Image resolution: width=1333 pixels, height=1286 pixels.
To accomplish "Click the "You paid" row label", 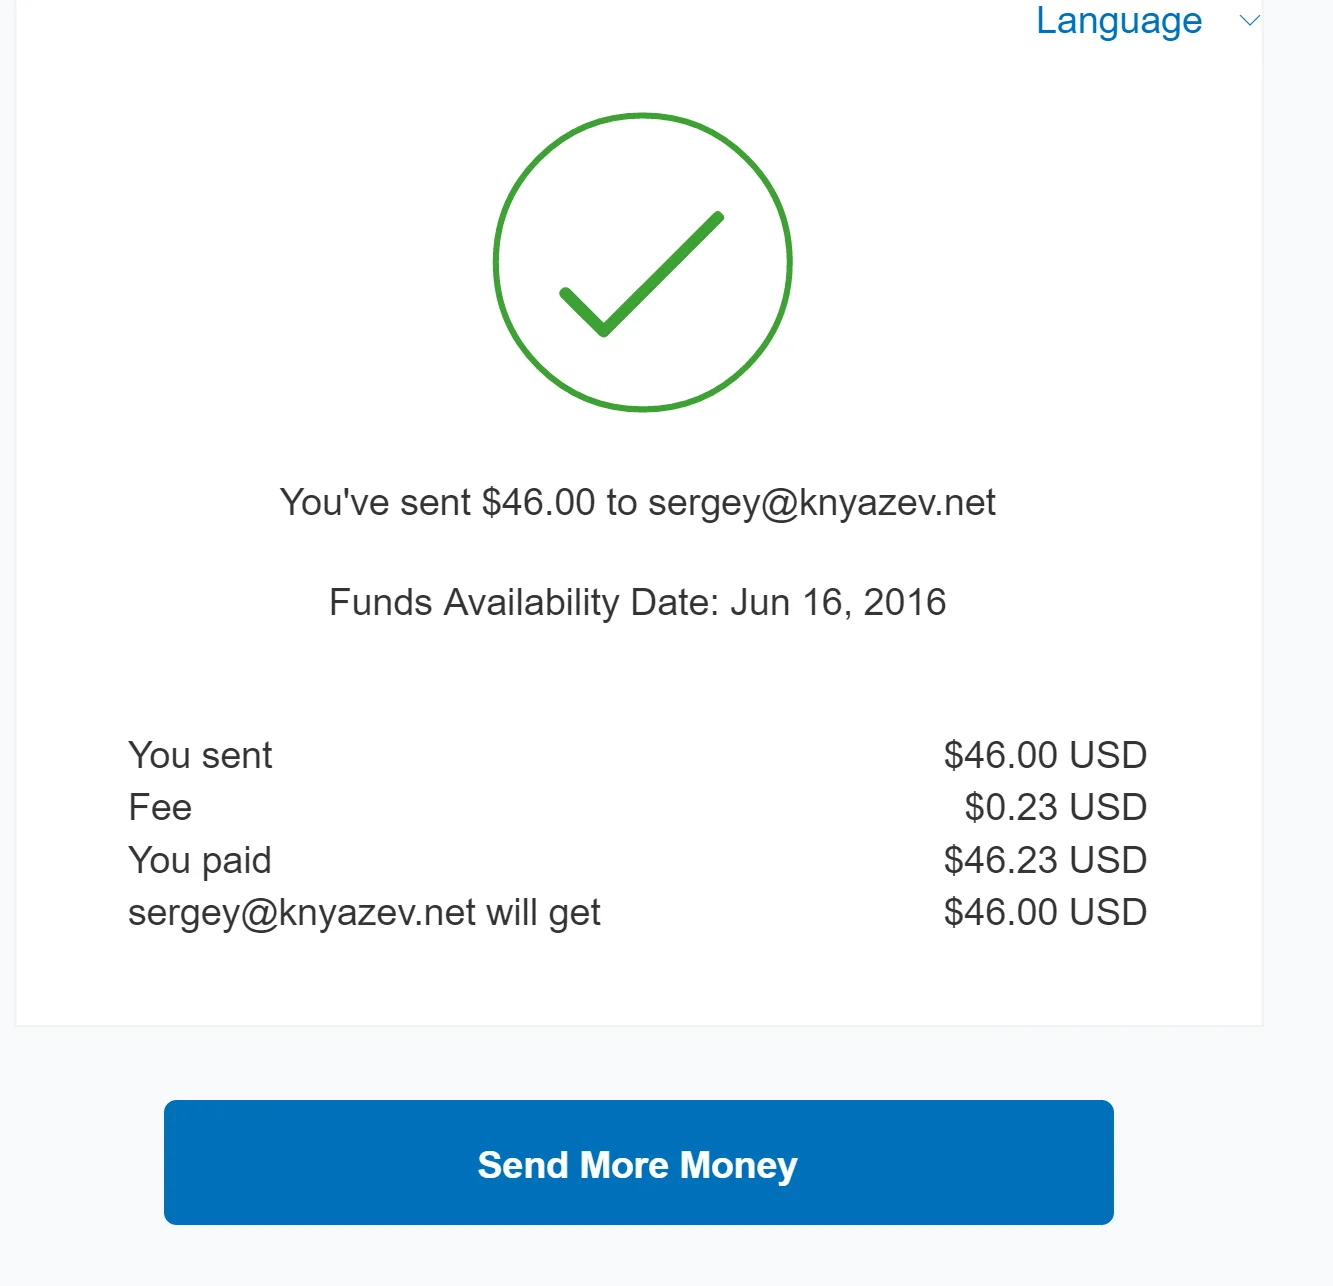I will pyautogui.click(x=200, y=860).
